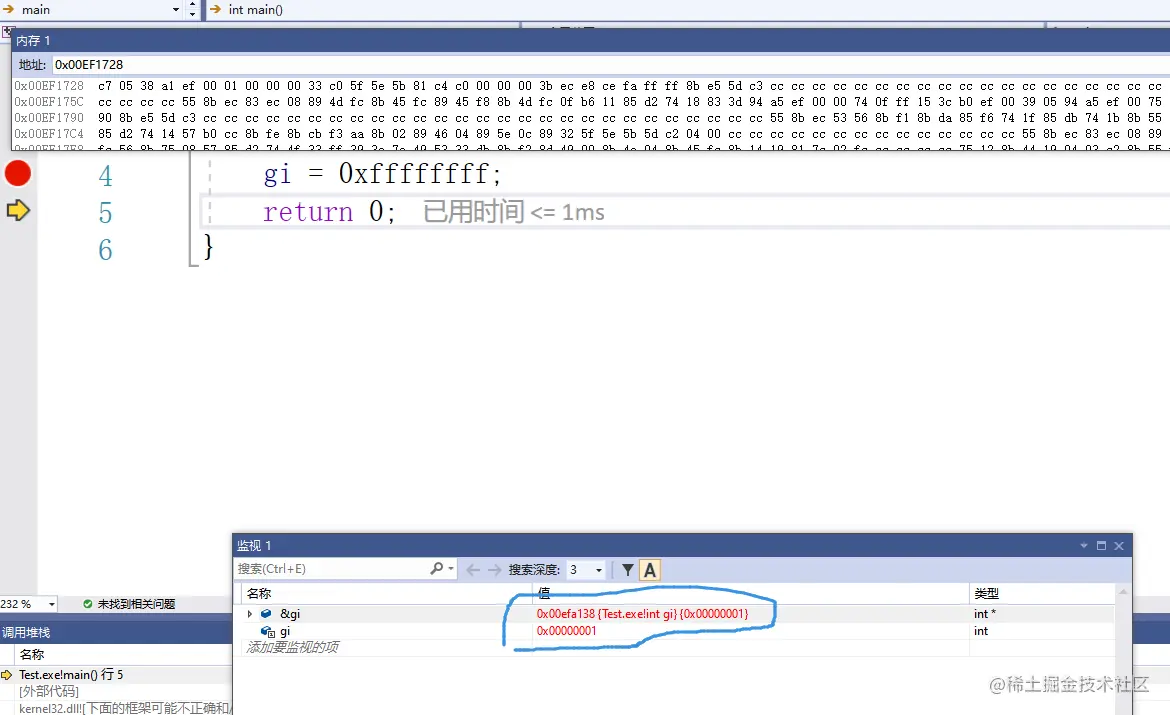Sort by the 值 column header

(x=544, y=593)
